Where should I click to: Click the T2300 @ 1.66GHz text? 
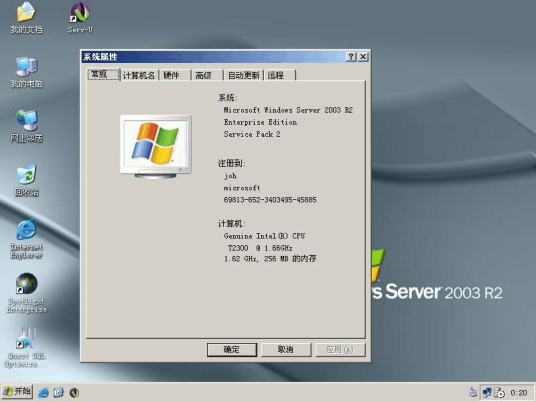tap(260, 248)
